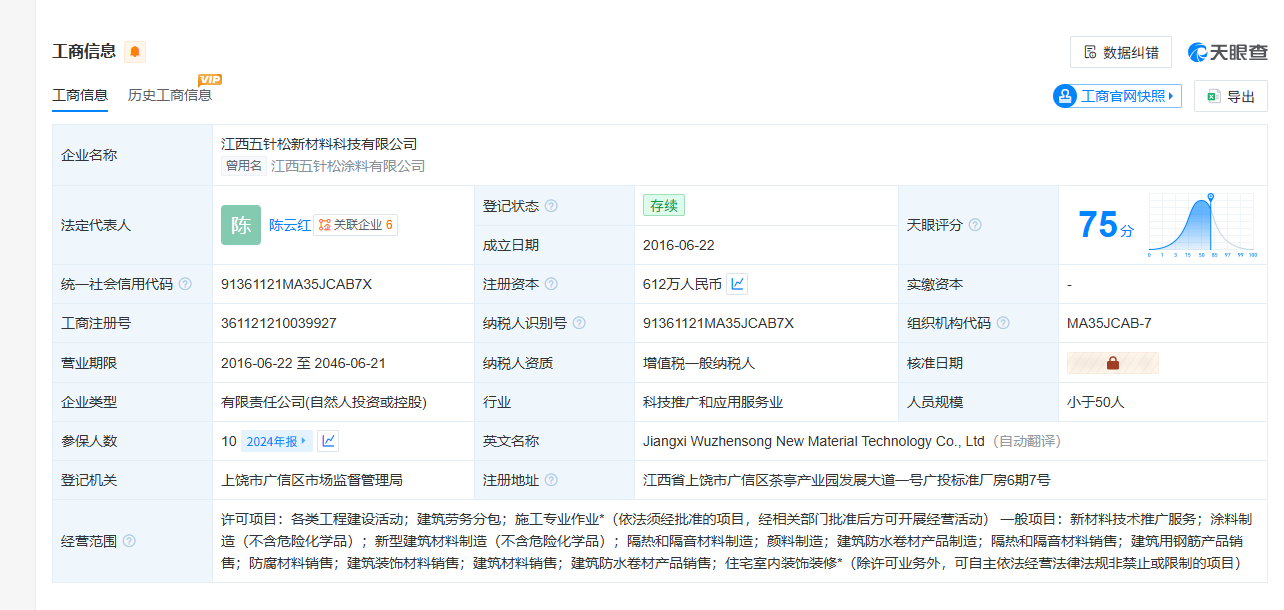Click help icon next to 统一社会信用代码
This screenshot has height=610, width=1284.
click(185, 284)
